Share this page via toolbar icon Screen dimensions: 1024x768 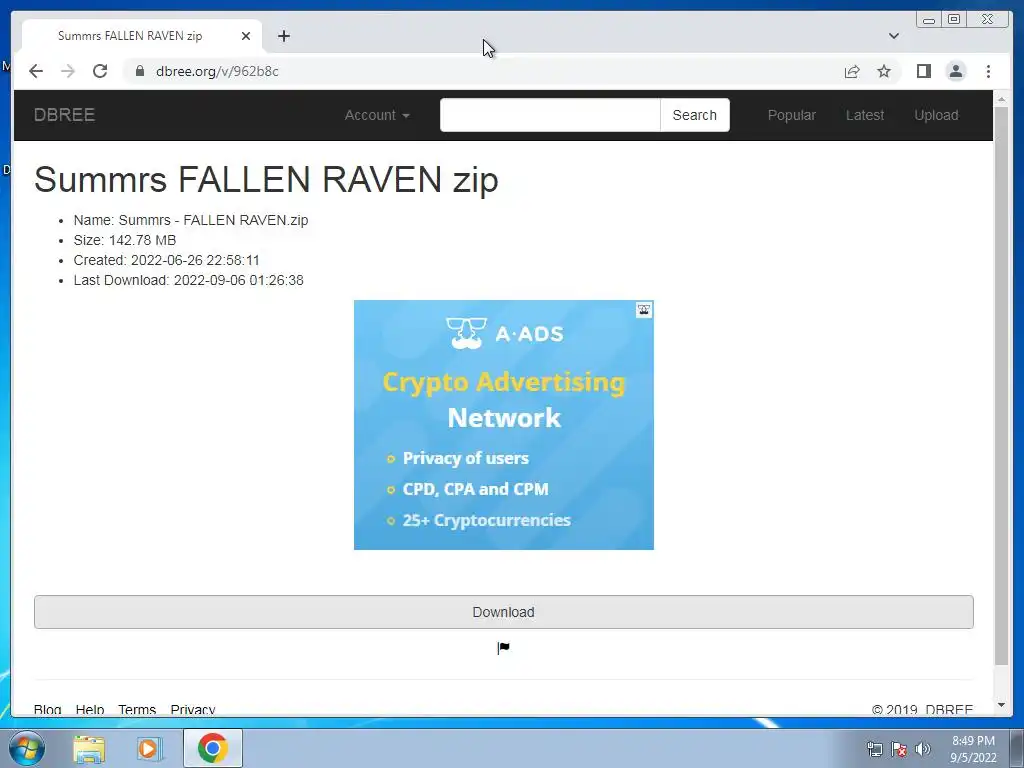pyautogui.click(x=852, y=71)
